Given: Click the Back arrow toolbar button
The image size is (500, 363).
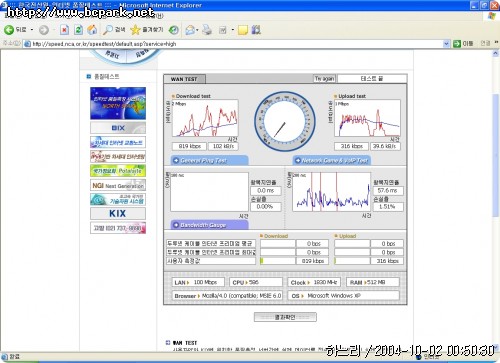Looking at the screenshot, I should coord(9,30).
